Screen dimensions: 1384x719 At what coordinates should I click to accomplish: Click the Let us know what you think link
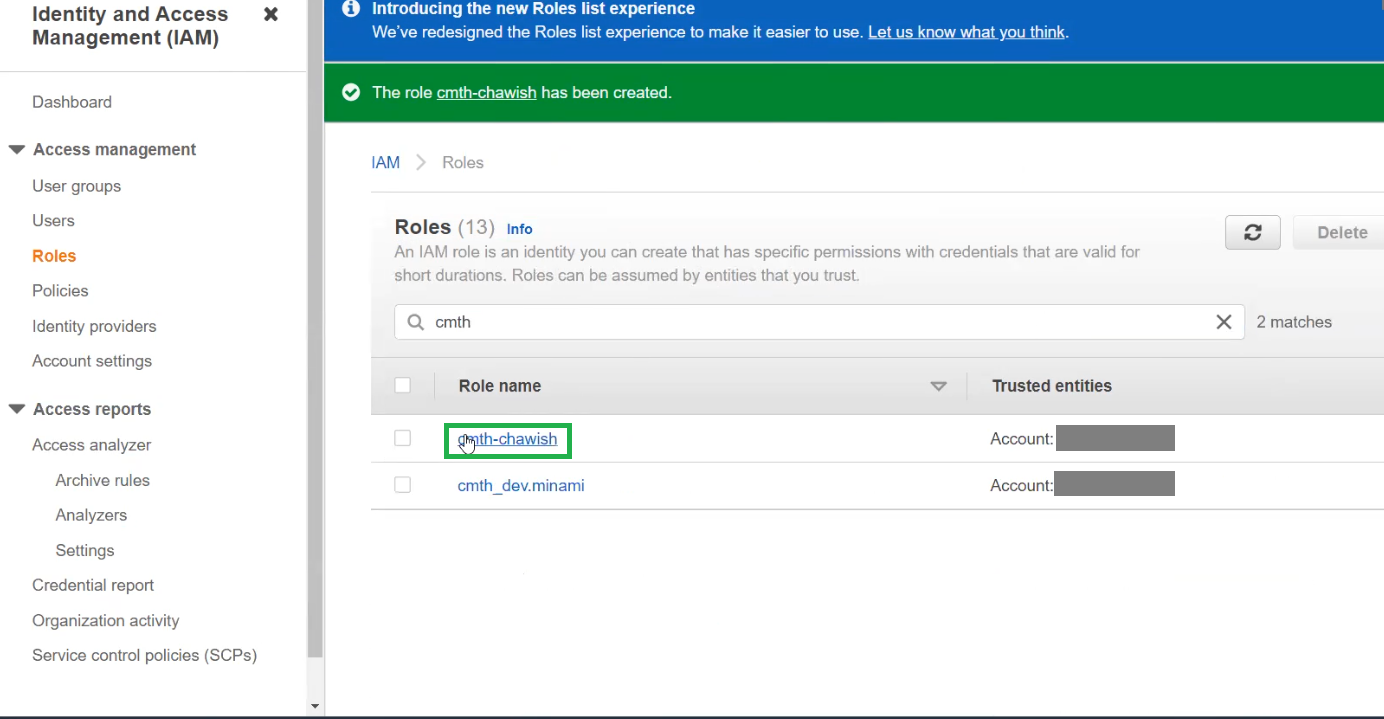965,32
